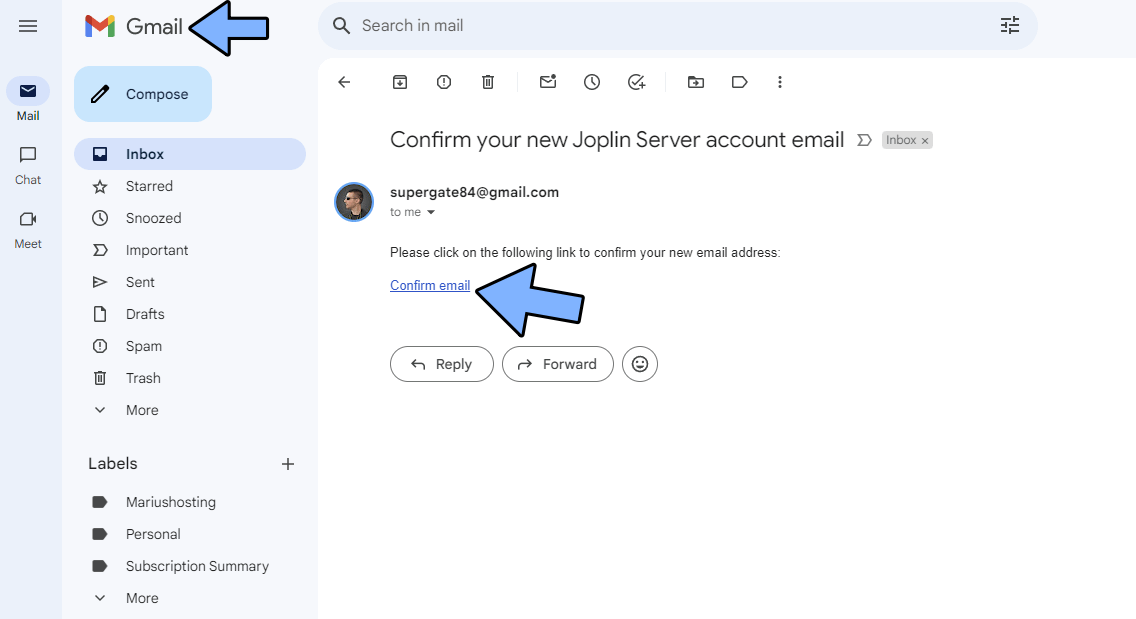Remove the Inbox label from the message
The image size is (1136, 619).
click(925, 141)
